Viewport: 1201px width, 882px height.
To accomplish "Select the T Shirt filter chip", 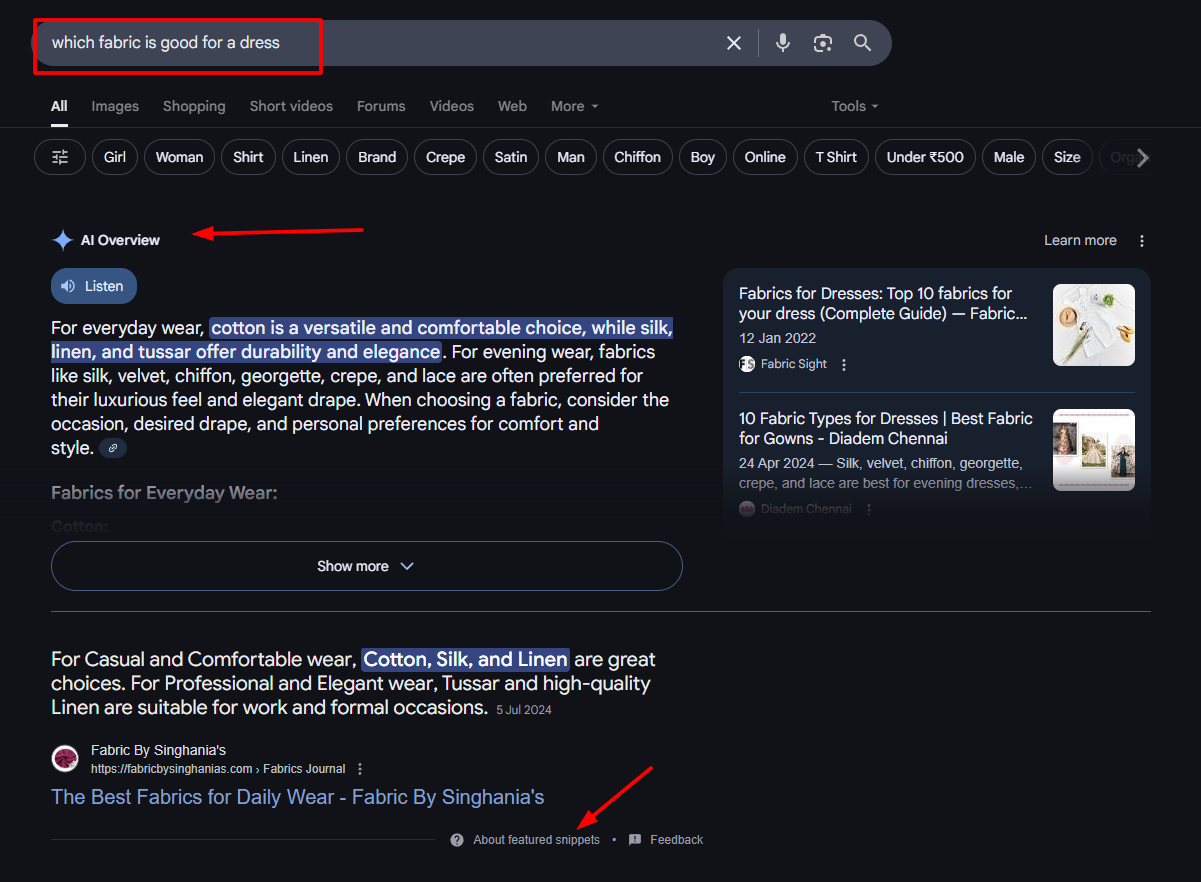I will (x=836, y=157).
